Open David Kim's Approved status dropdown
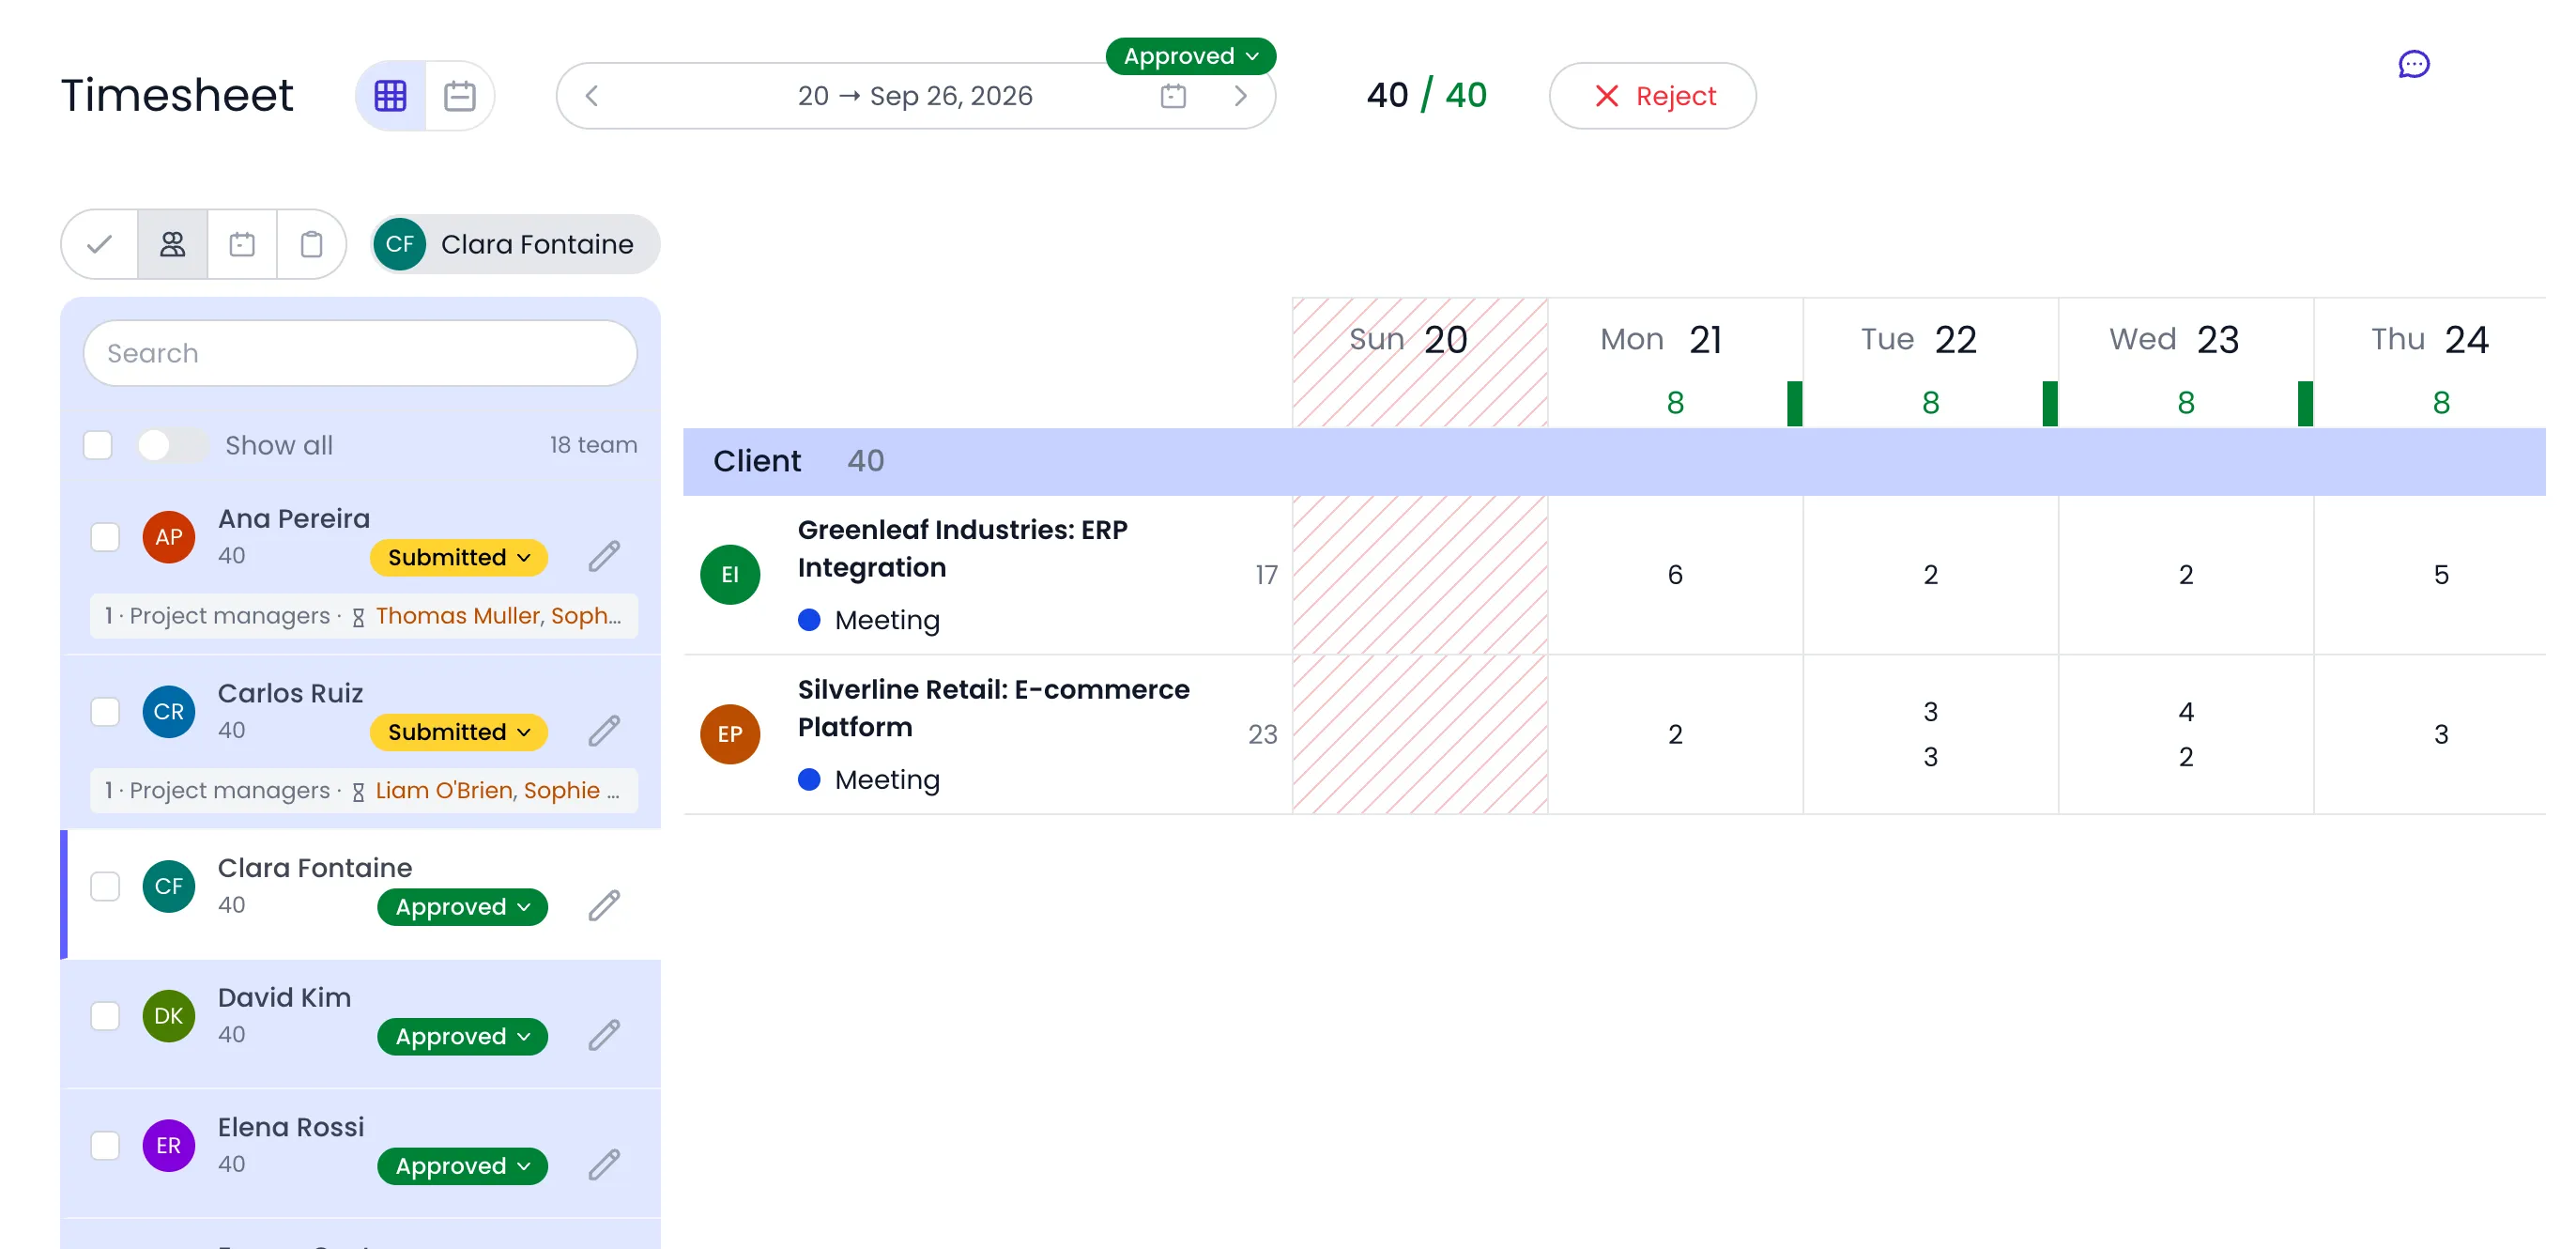This screenshot has height=1249, width=2576. pos(462,1037)
